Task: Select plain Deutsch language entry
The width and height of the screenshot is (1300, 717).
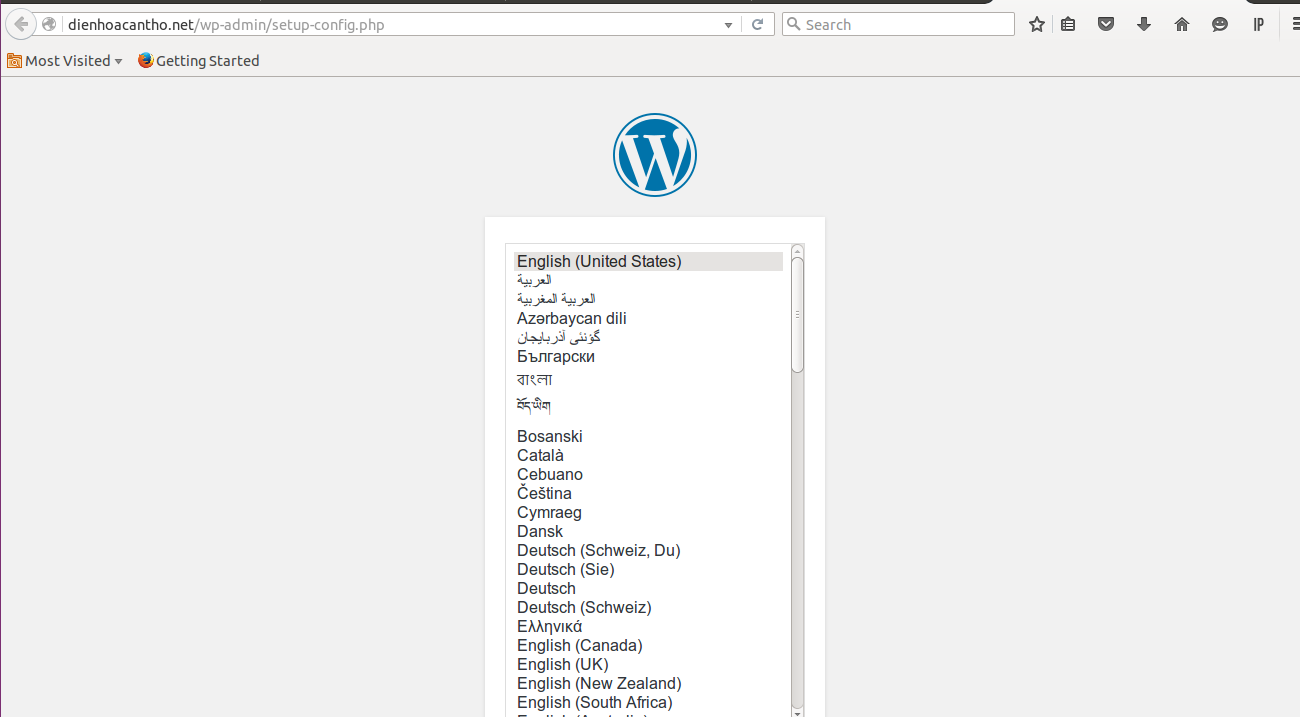Action: 648,589
